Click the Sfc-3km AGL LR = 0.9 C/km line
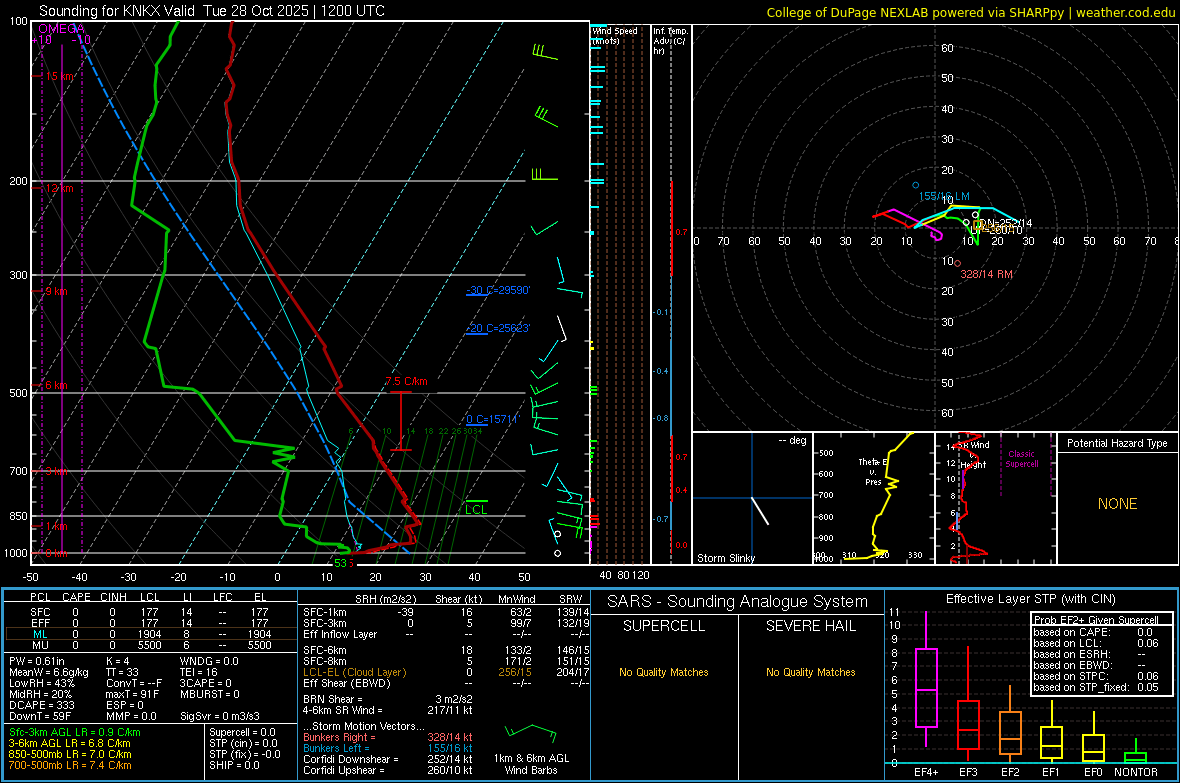This screenshot has height=783, width=1180. [x=75, y=733]
